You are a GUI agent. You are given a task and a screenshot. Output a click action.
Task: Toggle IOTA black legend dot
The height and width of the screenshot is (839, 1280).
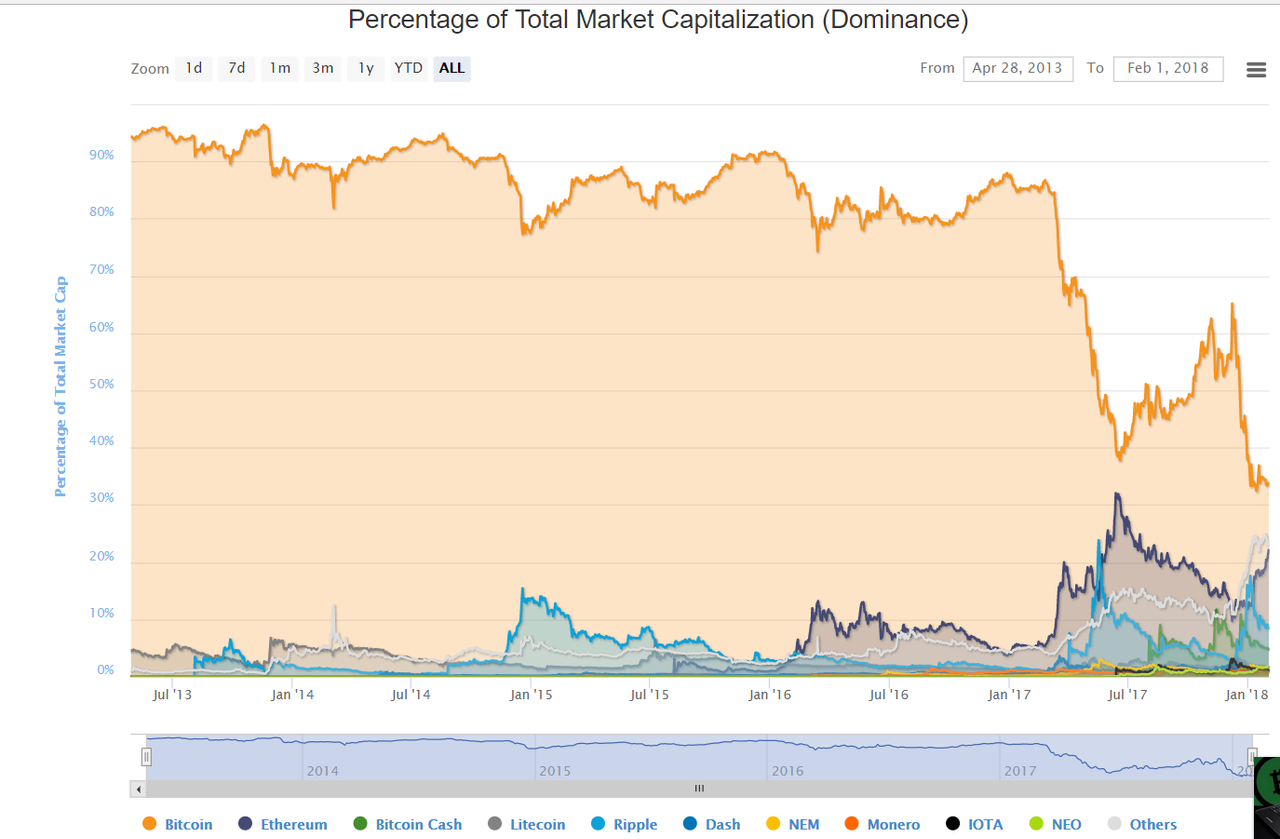click(x=953, y=824)
